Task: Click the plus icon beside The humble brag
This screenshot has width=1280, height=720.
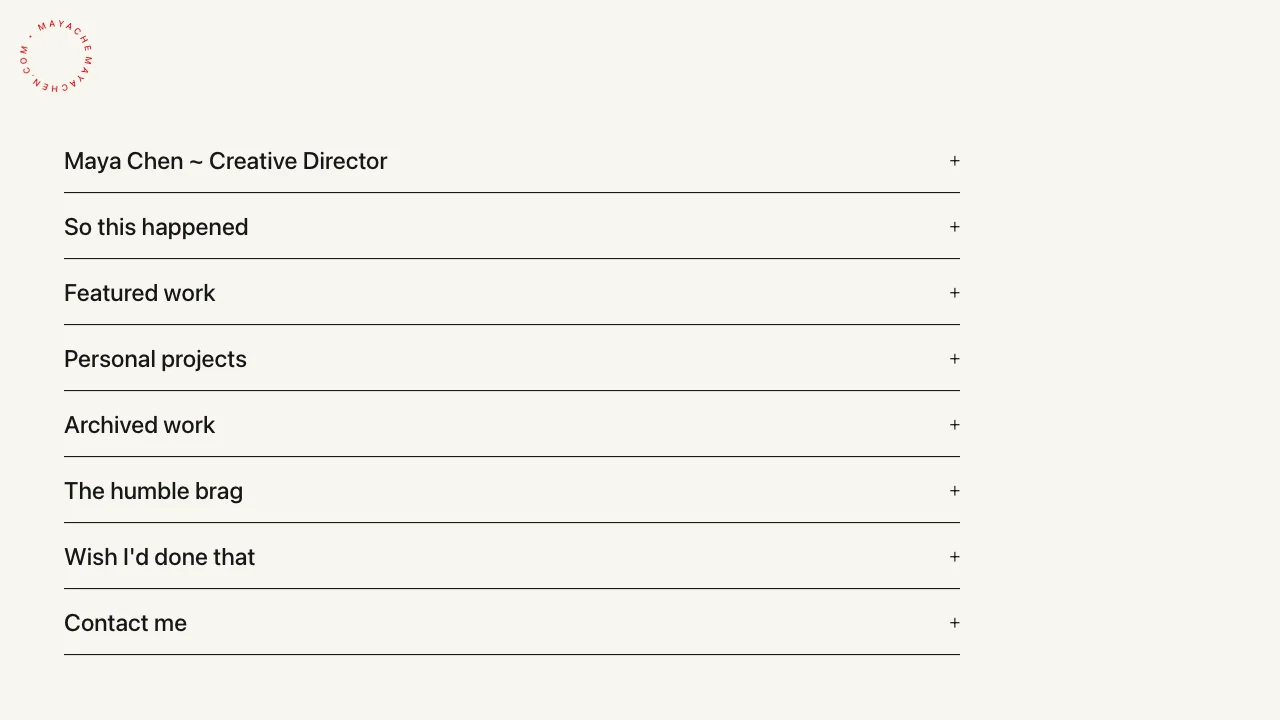Action: 954,491
